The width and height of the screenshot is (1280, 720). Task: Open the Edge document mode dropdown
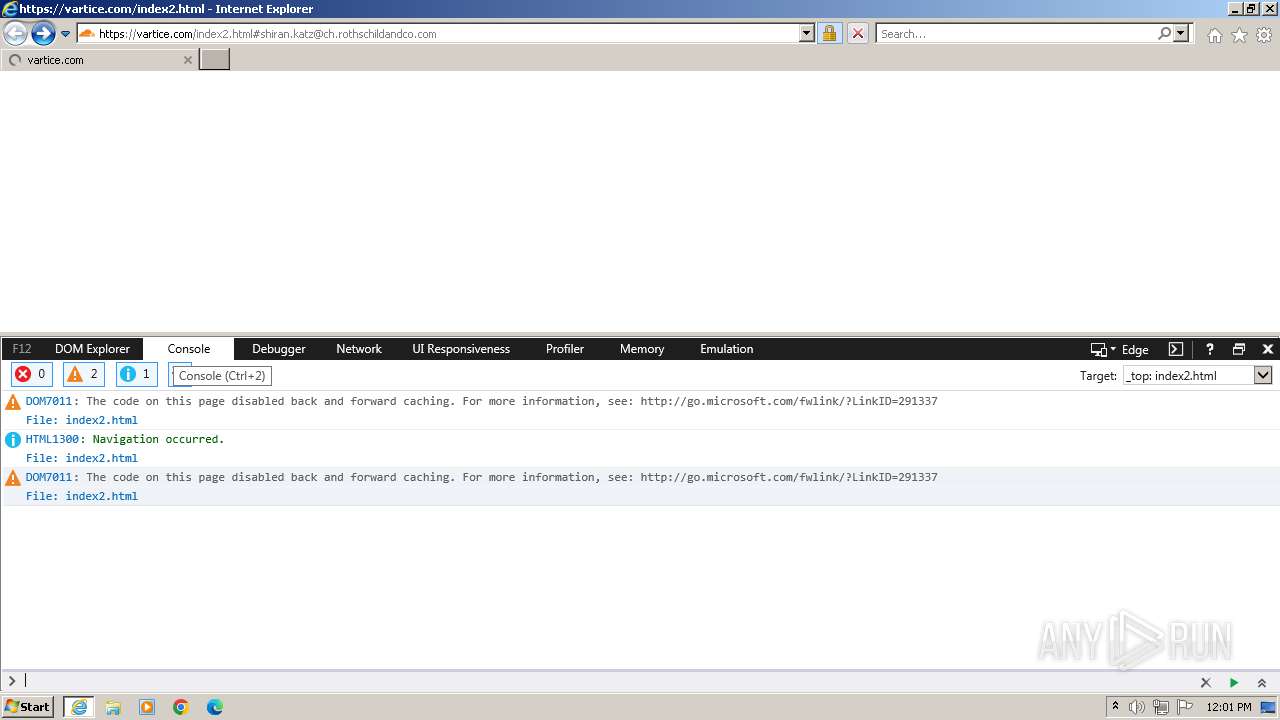[1120, 349]
